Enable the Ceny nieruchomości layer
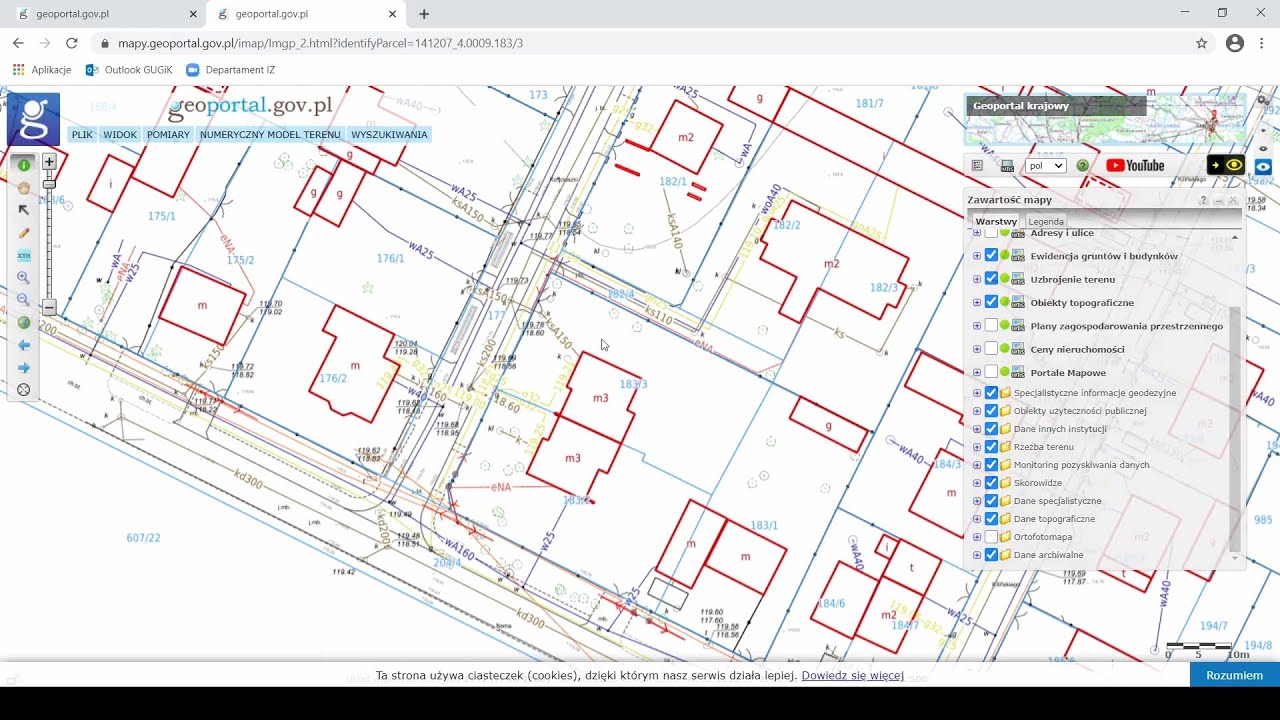 point(991,349)
